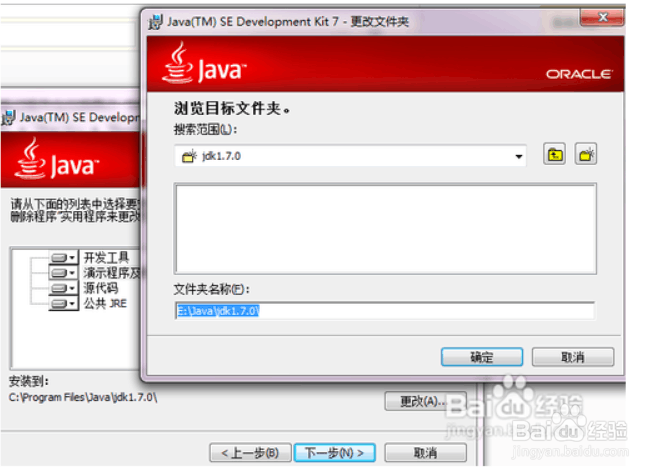The width and height of the screenshot is (668, 475).
Task: Click the Java logo in the background installer
Action: pyautogui.click(x=56, y=158)
